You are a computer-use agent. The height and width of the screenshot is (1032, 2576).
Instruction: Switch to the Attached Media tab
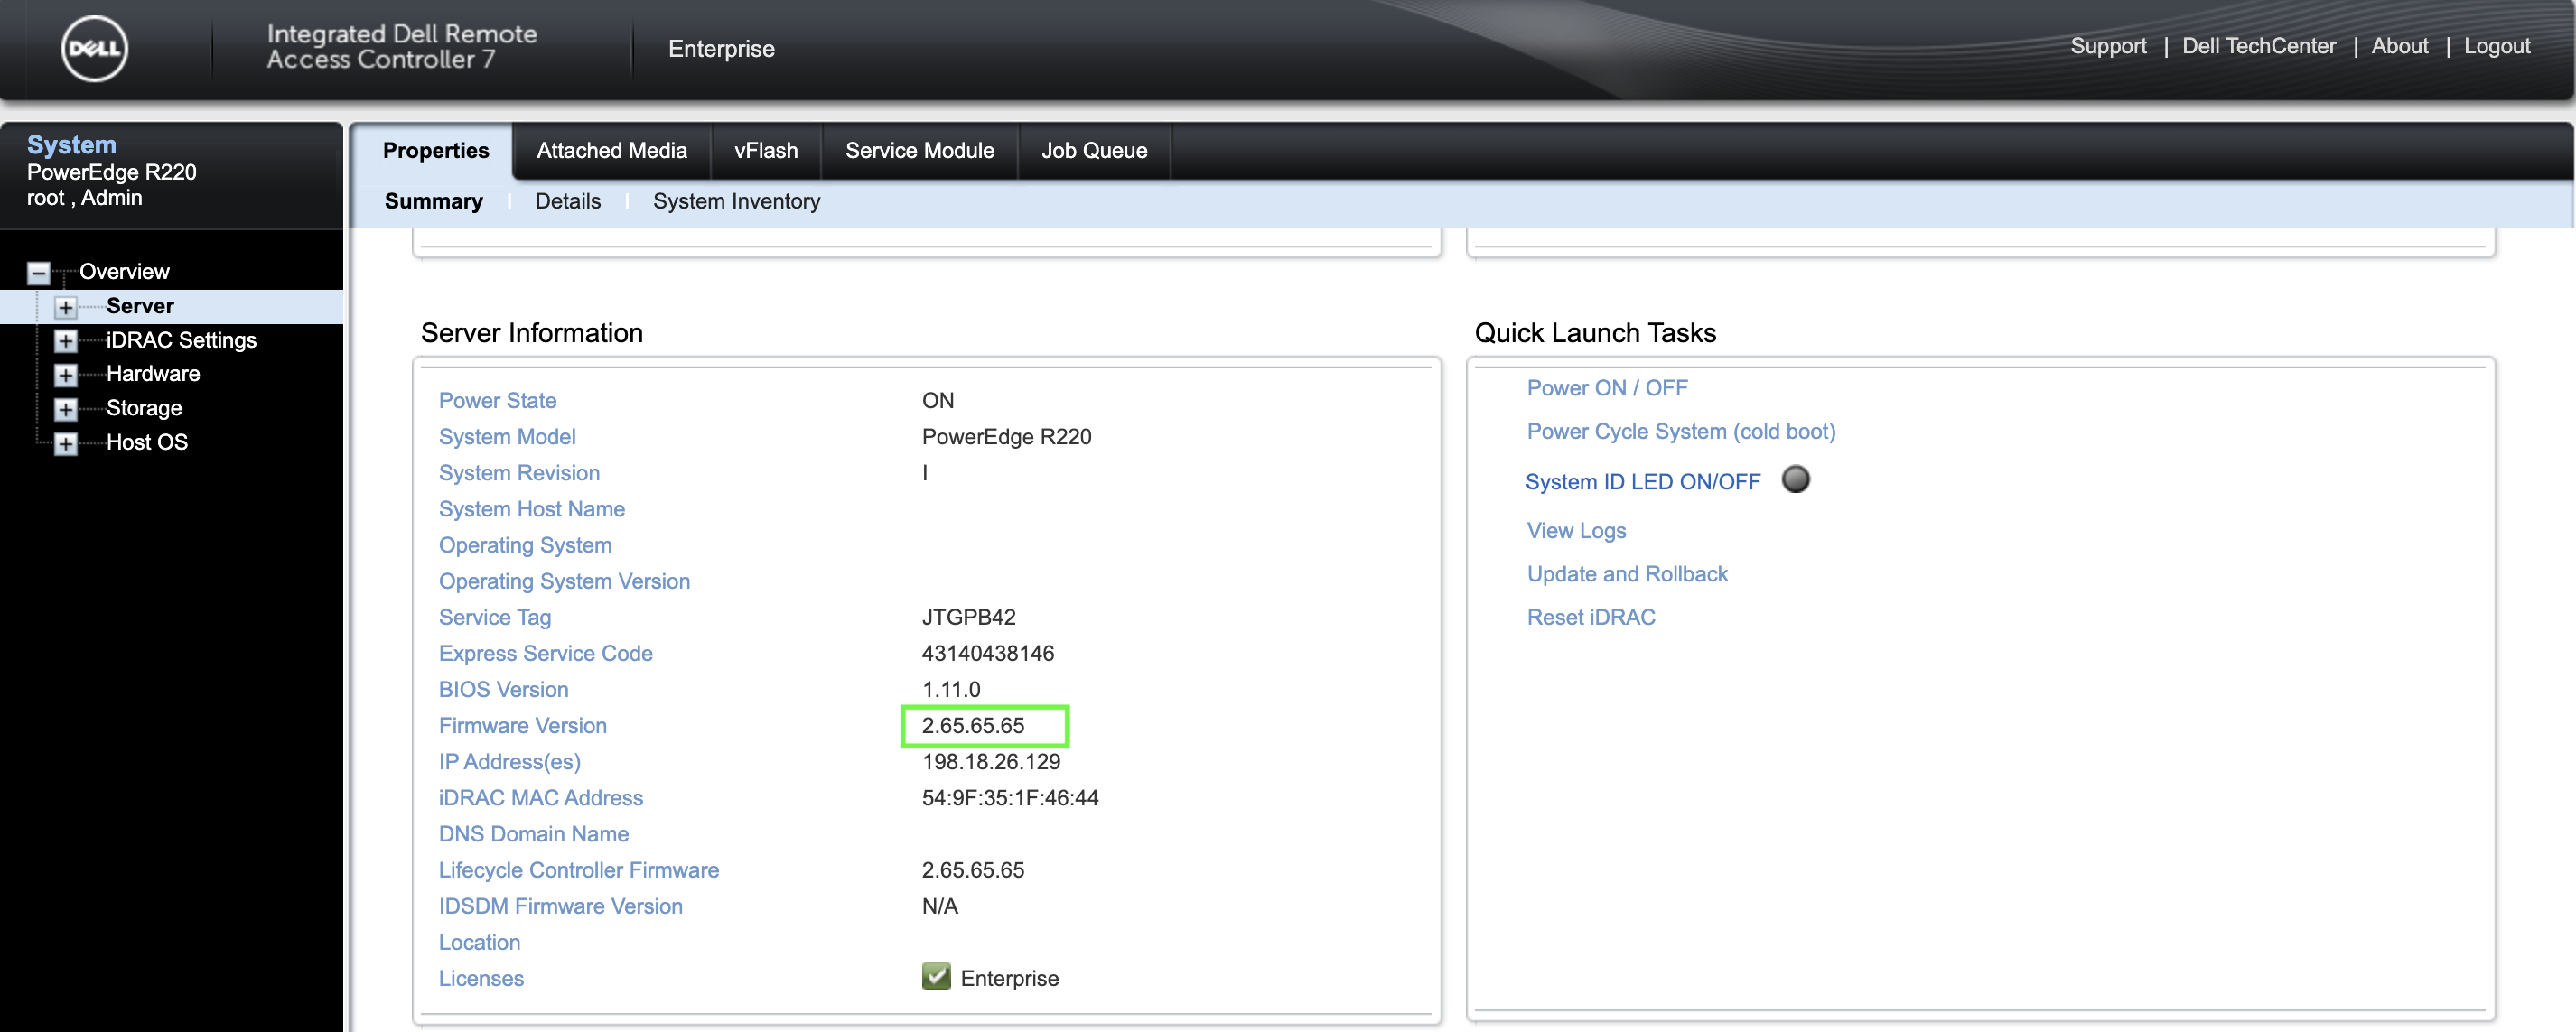coord(611,151)
